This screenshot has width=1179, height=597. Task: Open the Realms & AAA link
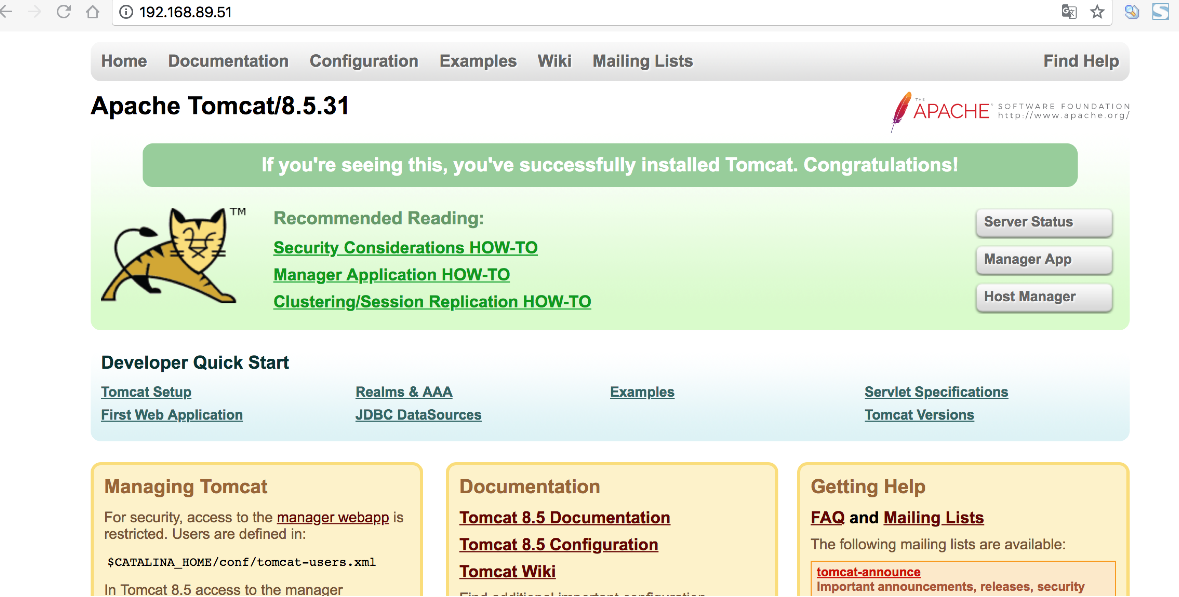pos(404,392)
